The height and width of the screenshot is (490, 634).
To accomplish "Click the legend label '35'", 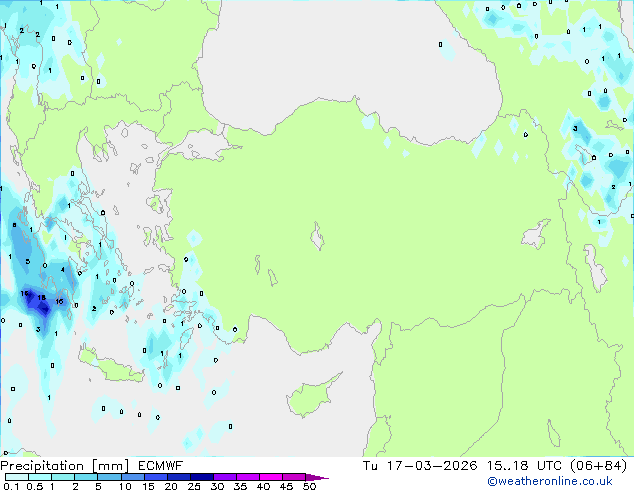I will (x=240, y=486).
